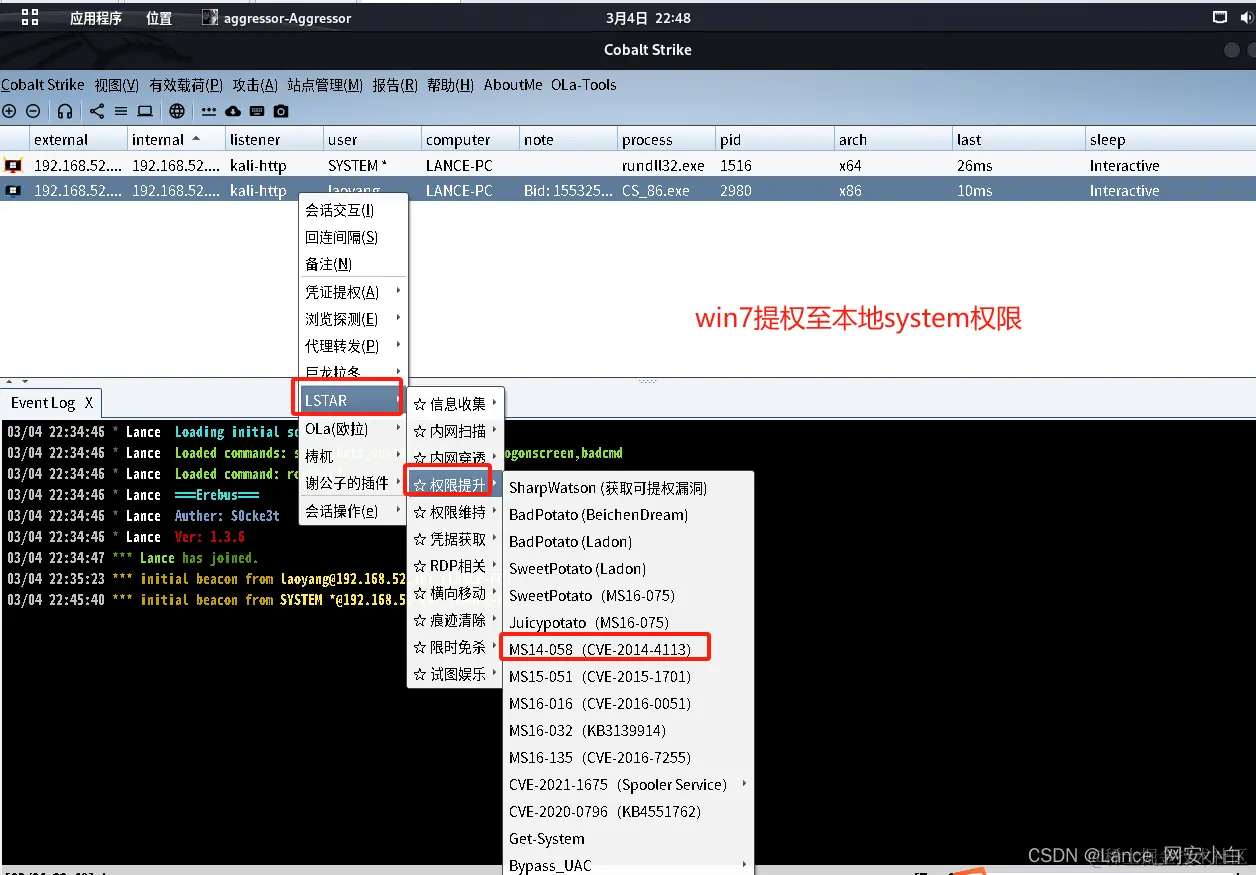Choose BadPotato (BeichenDream) entry
Image resolution: width=1256 pixels, height=875 pixels.
tap(628, 515)
